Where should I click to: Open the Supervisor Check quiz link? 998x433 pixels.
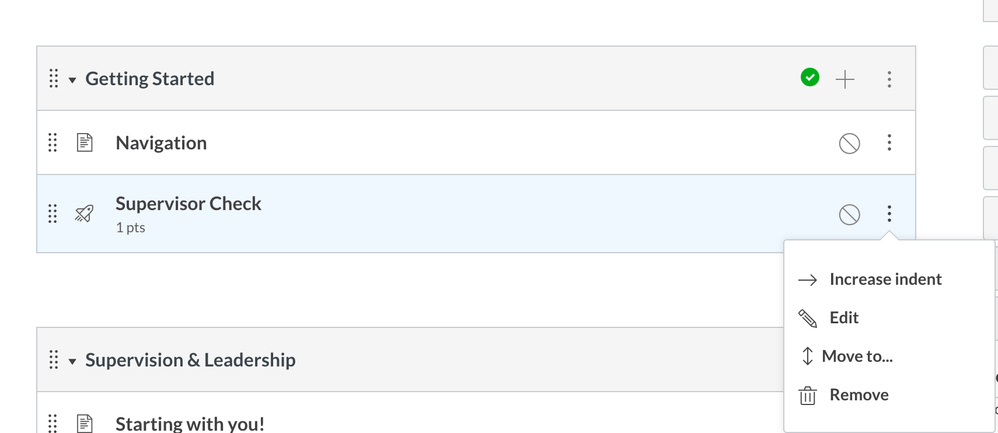pos(188,204)
